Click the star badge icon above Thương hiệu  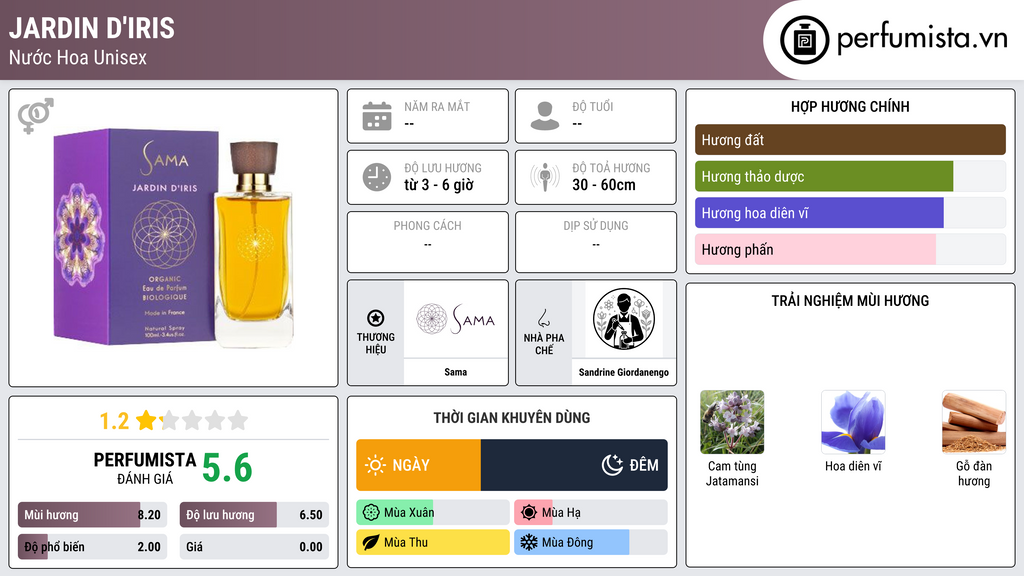376,318
